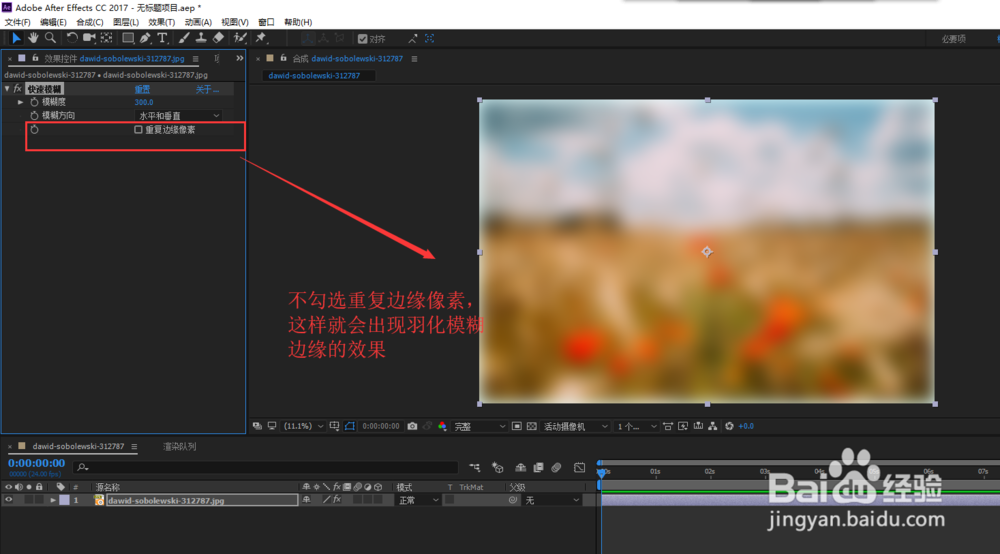
Task: Toggle mask and shape path visibility icon
Action: (x=349, y=426)
